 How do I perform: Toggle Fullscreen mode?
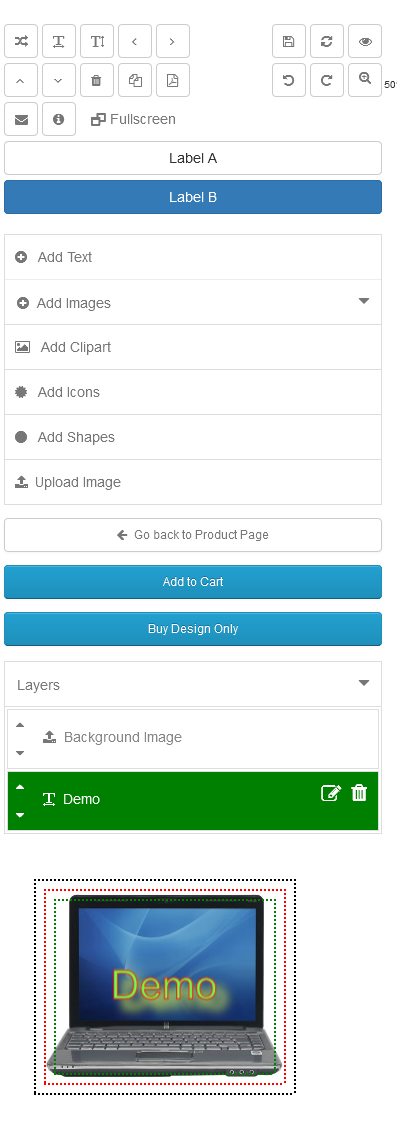click(133, 119)
